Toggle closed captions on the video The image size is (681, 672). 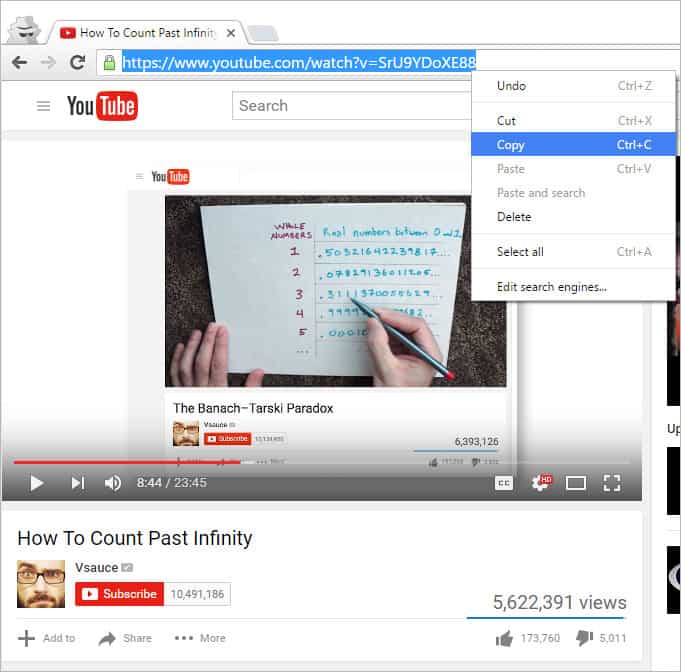coord(503,483)
